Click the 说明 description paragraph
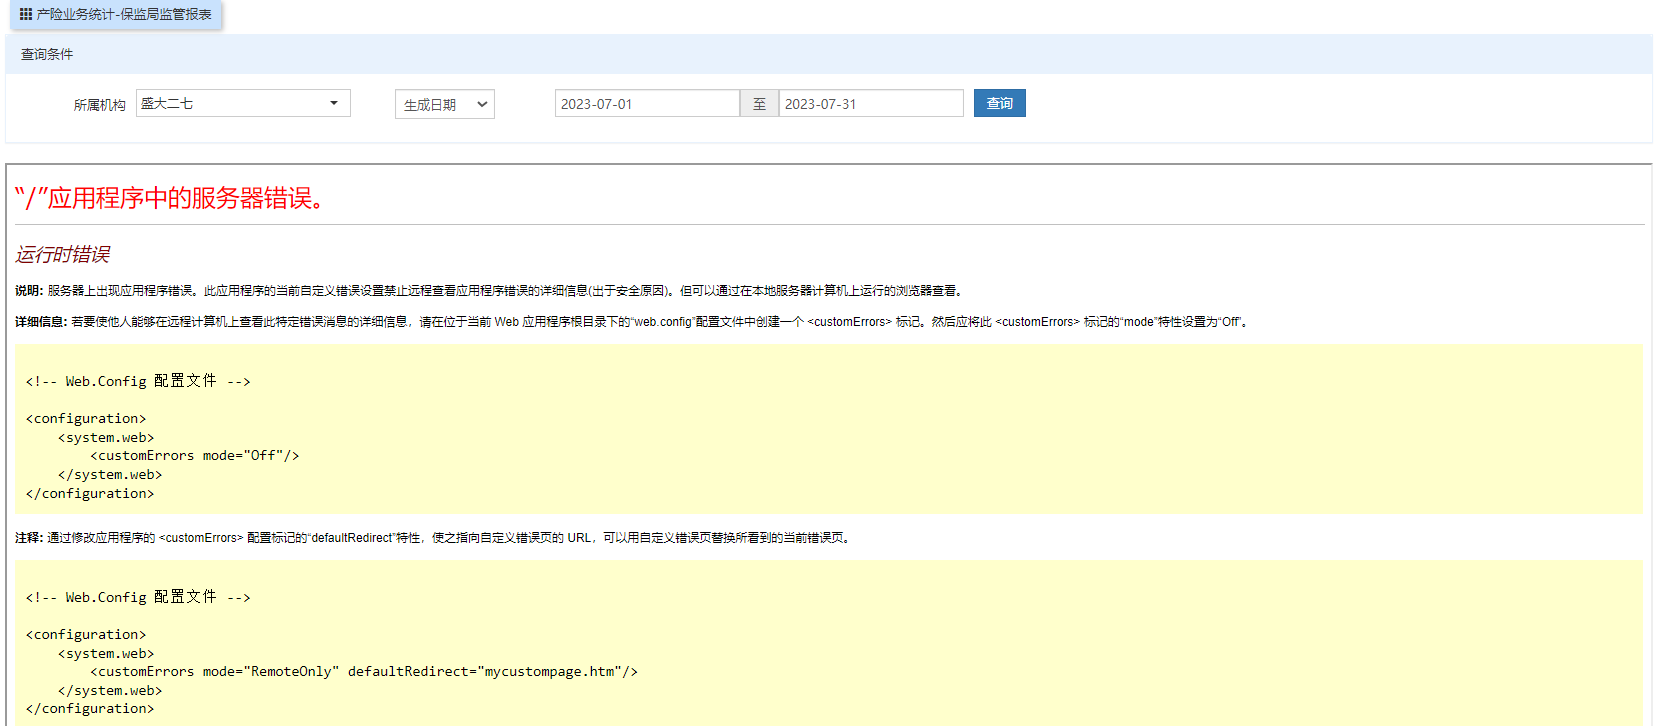This screenshot has width=1665, height=726. 490,291
